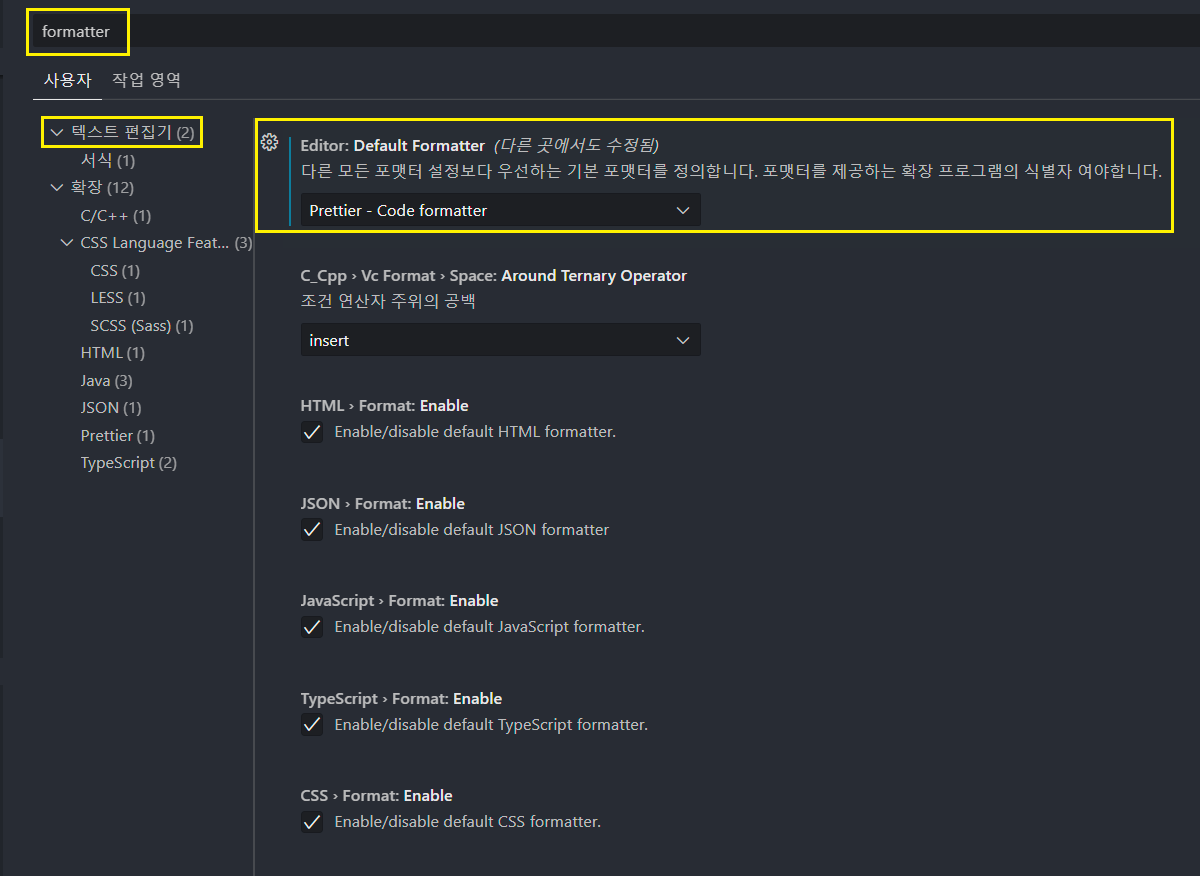Select 확장 (12) in the settings tree
Image resolution: width=1200 pixels, height=876 pixels.
click(102, 188)
